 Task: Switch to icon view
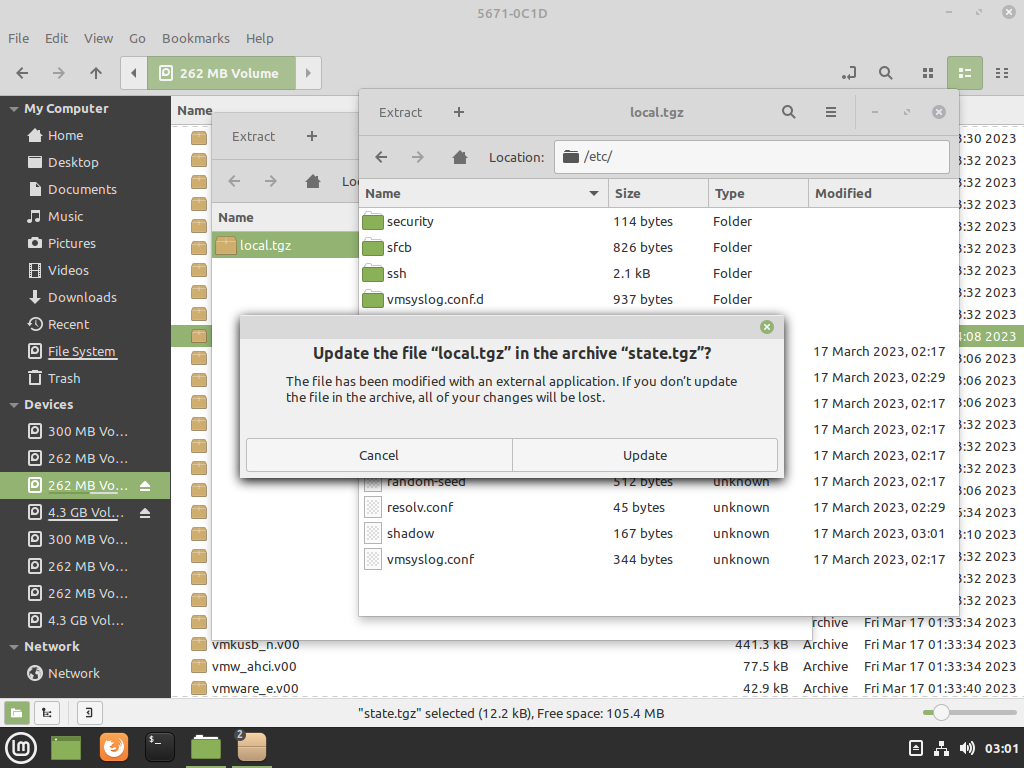coord(928,73)
